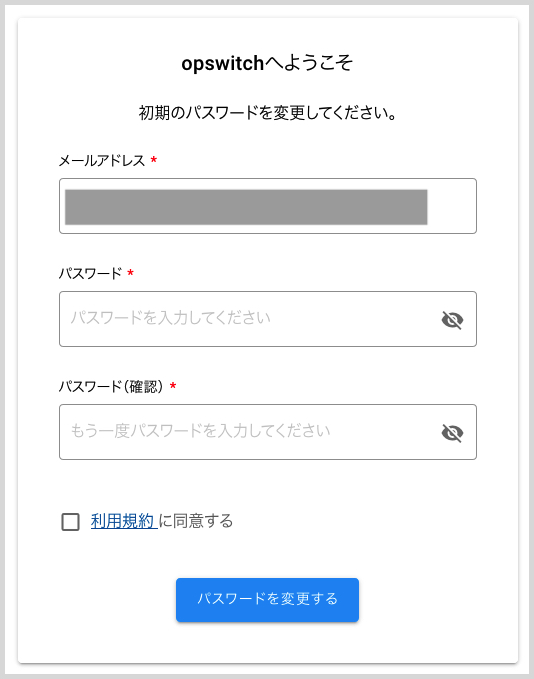Click the に同意する label text
This screenshot has height=679, width=534.
196,521
